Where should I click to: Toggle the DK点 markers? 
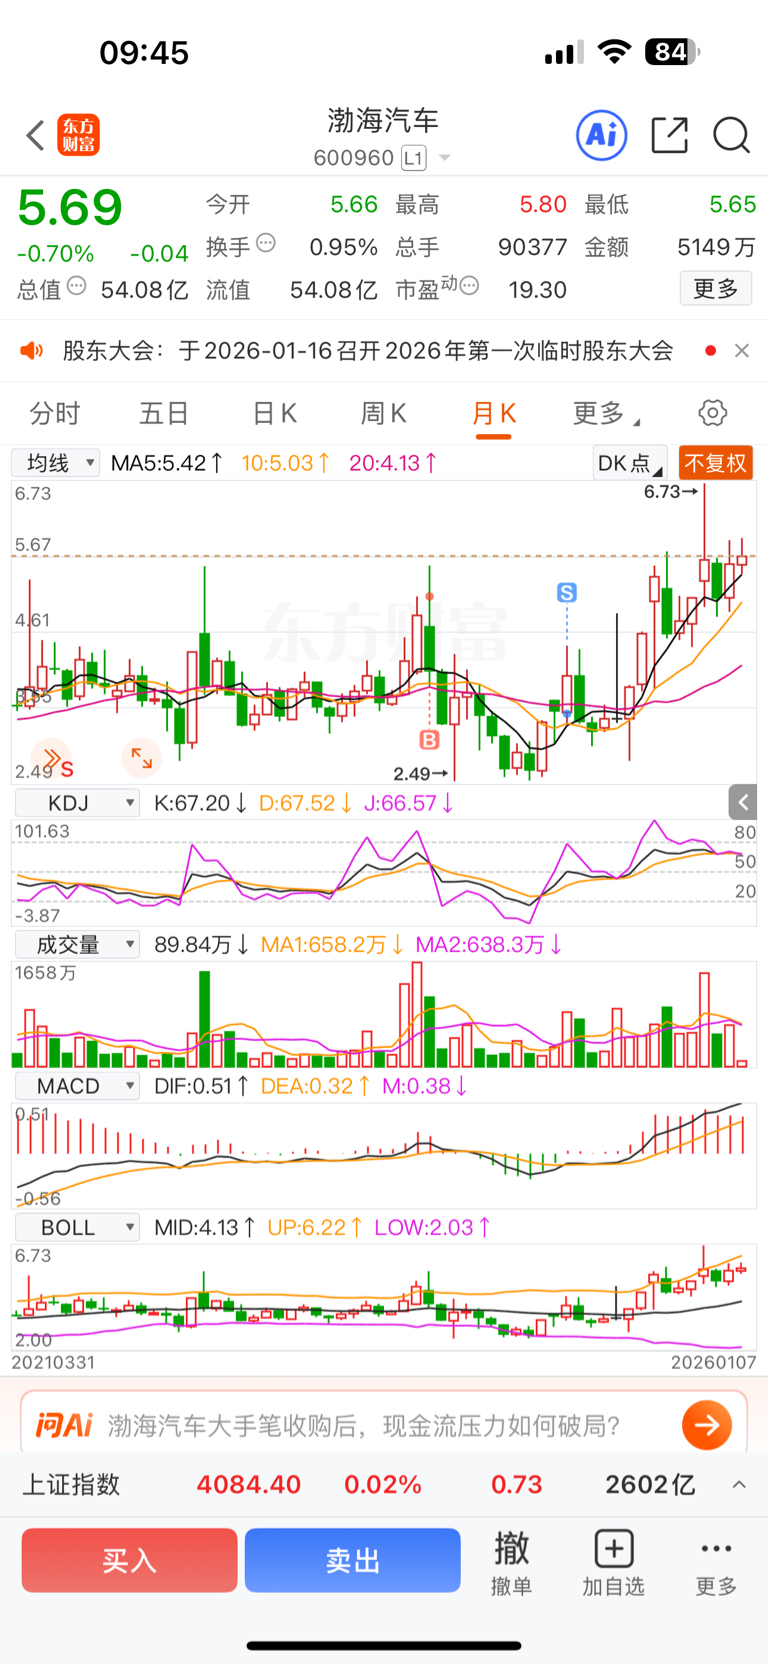[x=629, y=463]
